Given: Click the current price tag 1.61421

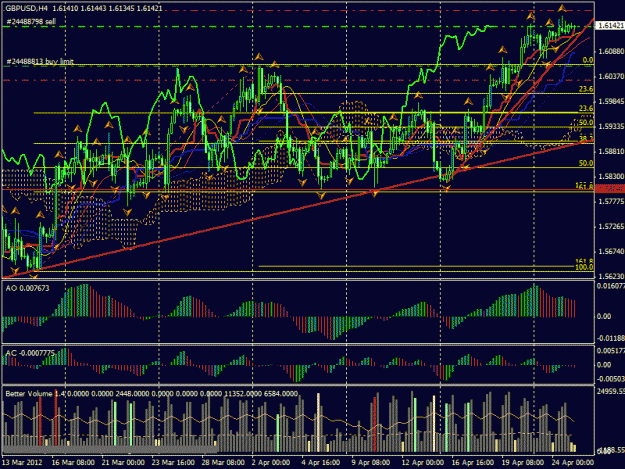Looking at the screenshot, I should pos(610,26).
